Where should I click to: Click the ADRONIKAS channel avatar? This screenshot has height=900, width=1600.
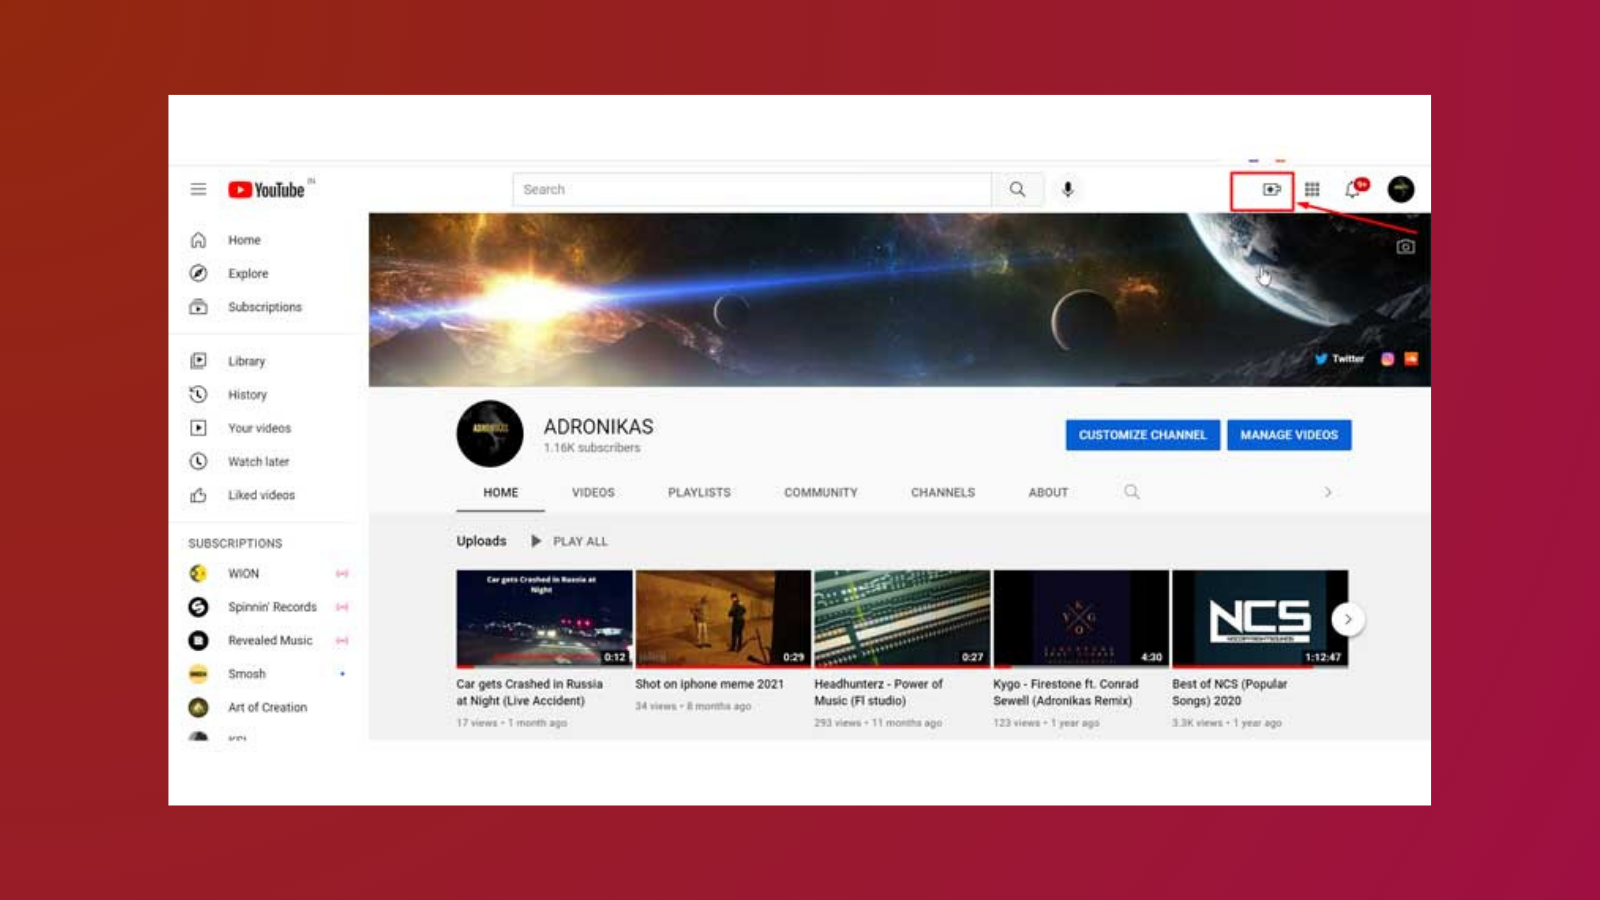[x=490, y=434]
